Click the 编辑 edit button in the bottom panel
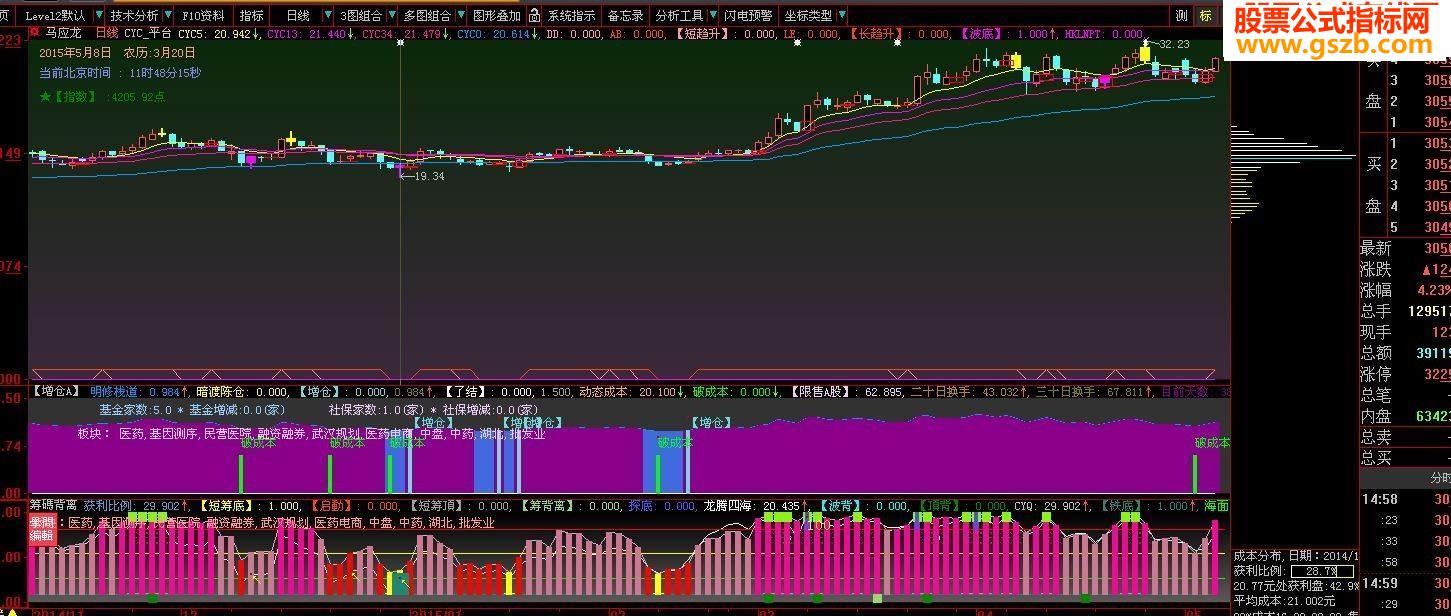This screenshot has height=616, width=1451. (x=41, y=536)
